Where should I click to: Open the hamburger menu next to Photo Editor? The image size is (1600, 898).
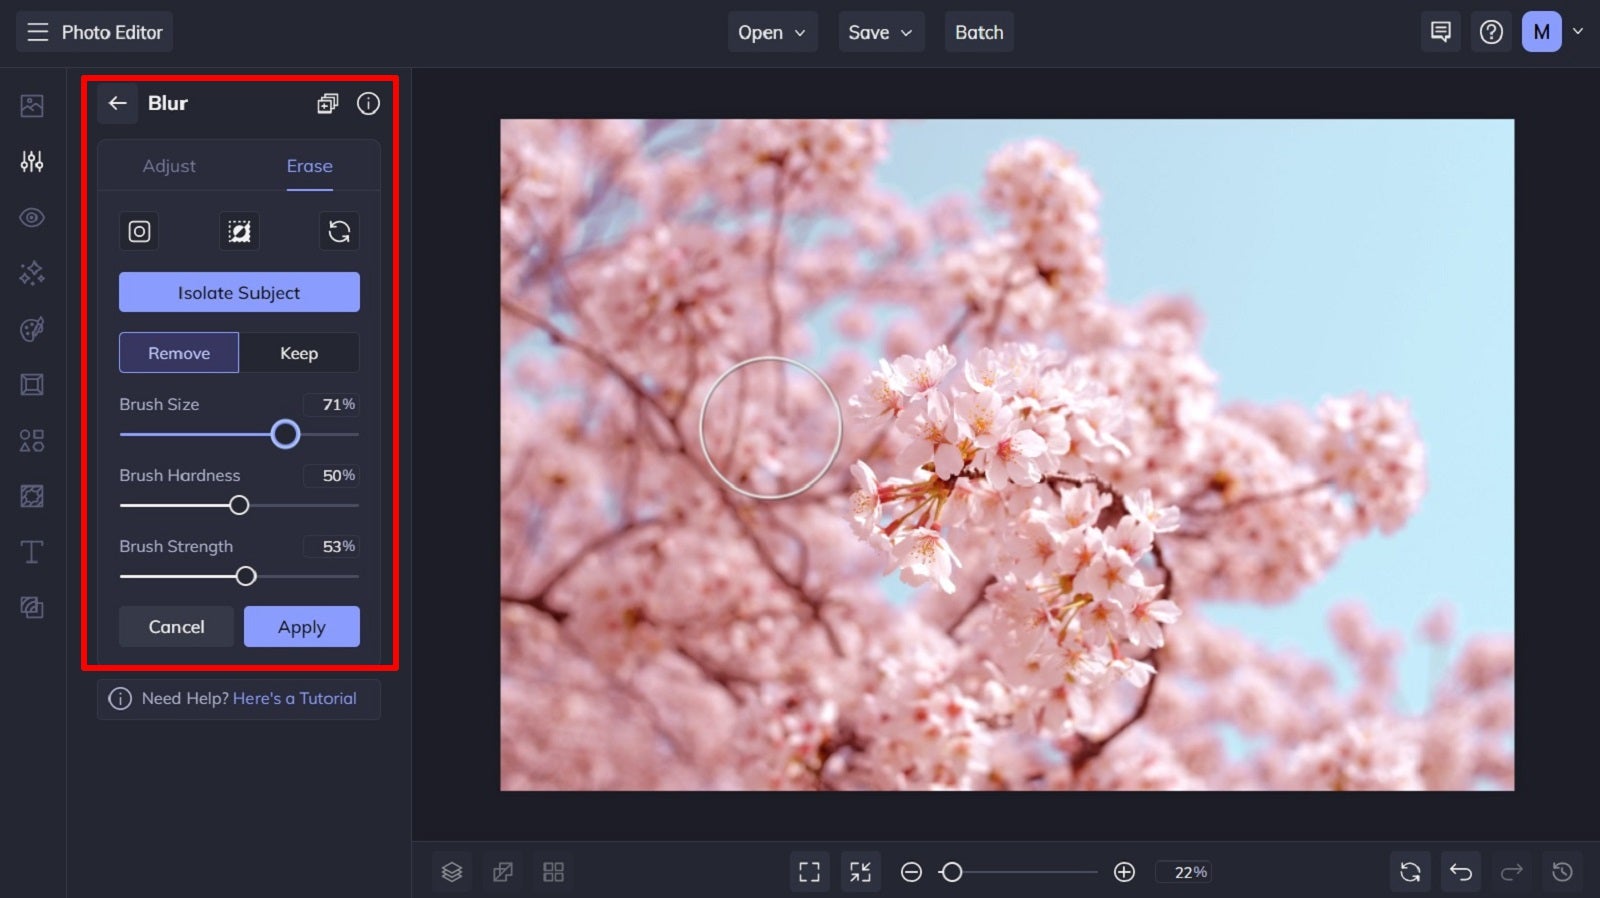pyautogui.click(x=37, y=32)
